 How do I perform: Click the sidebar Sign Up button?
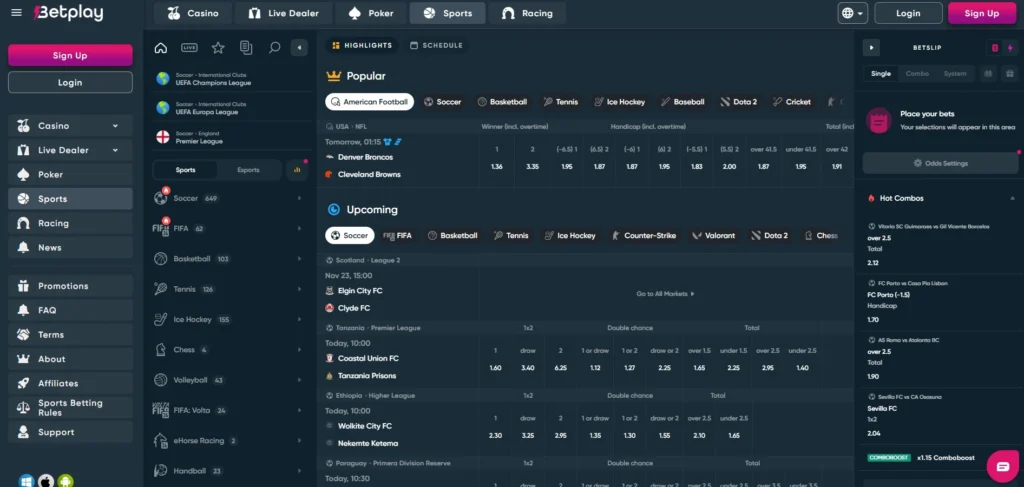(70, 55)
